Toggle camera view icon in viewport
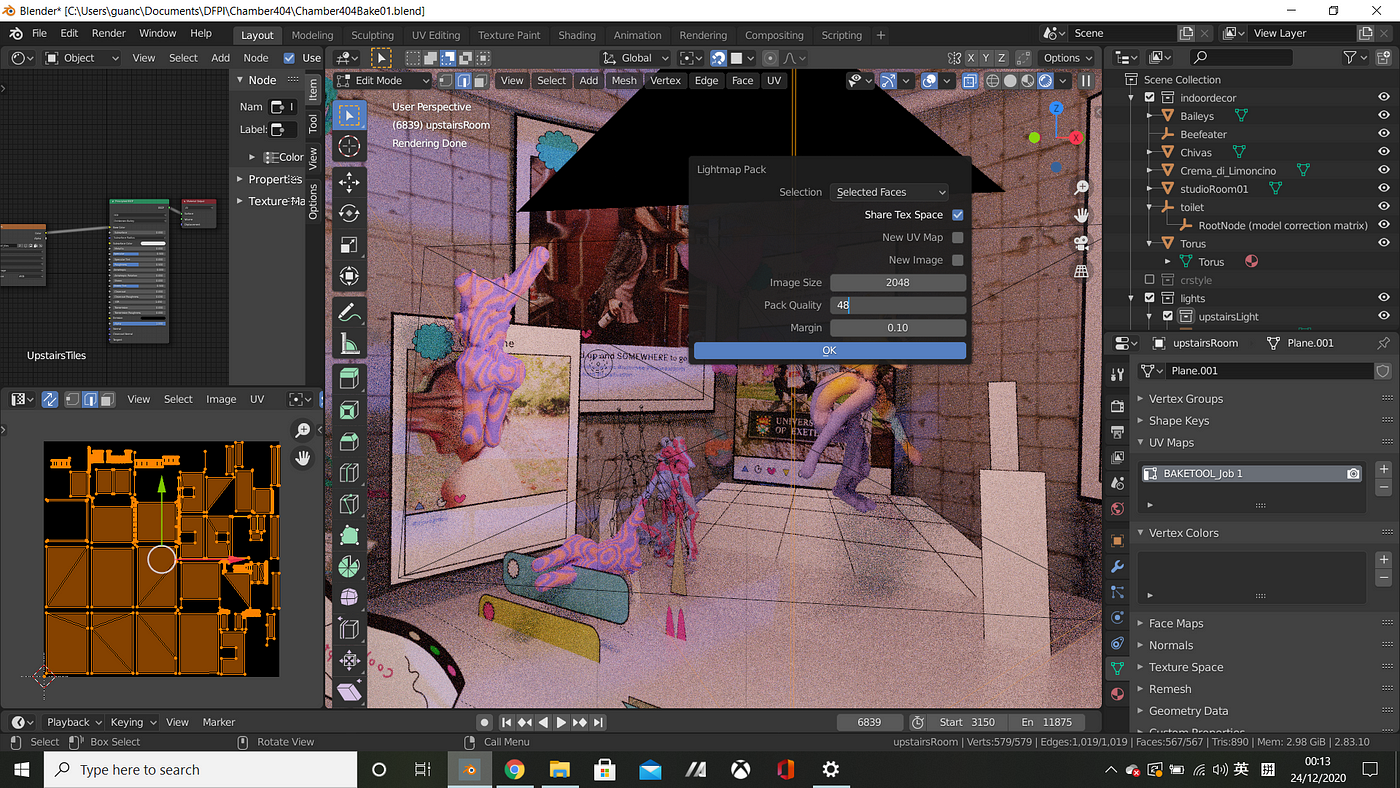Viewport: 1400px width, 788px height. click(1081, 243)
